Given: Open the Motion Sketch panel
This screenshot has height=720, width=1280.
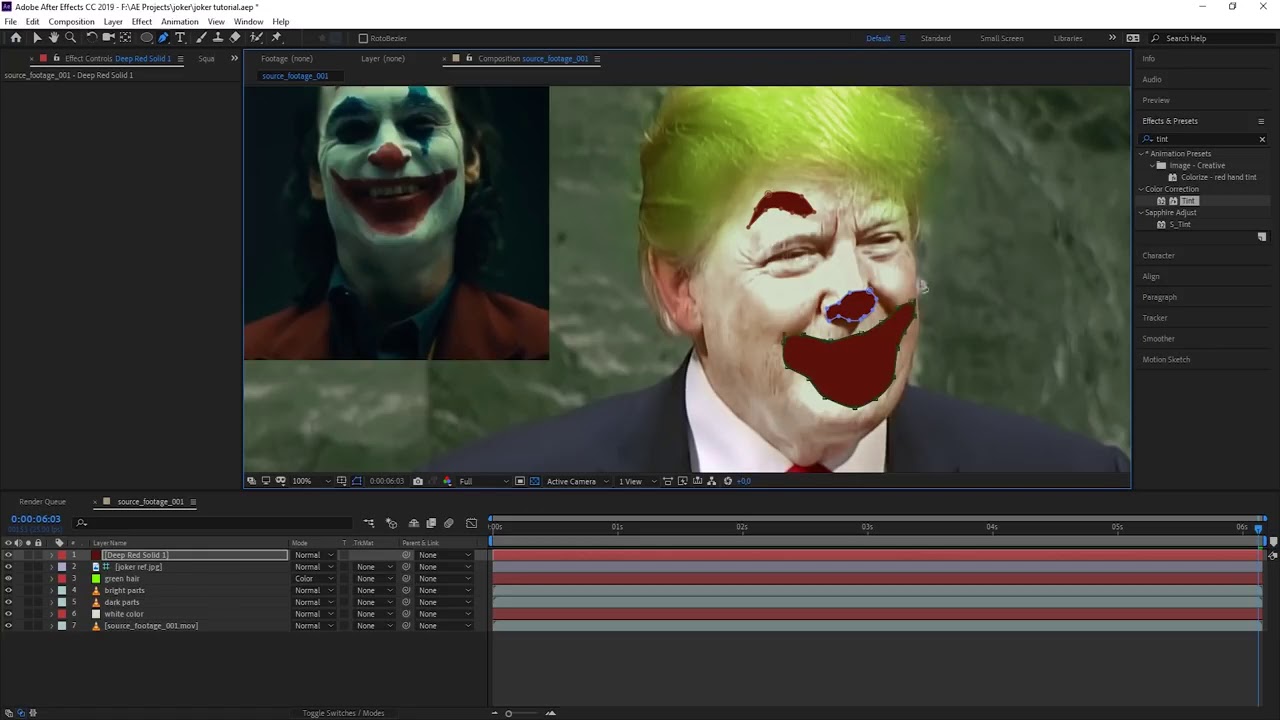Looking at the screenshot, I should point(1166,360).
